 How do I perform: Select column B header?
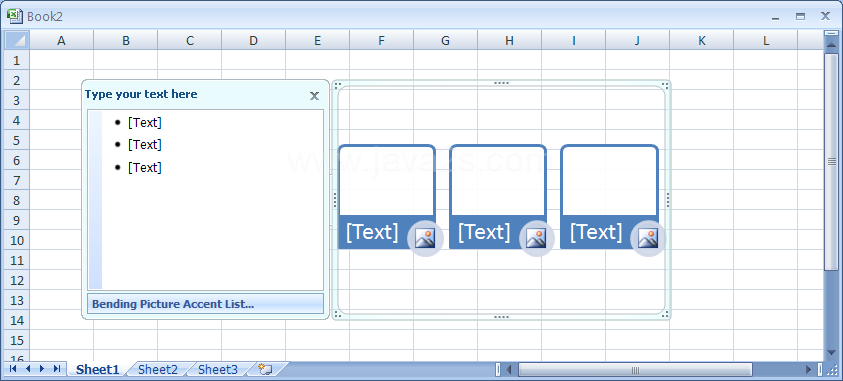(x=125, y=40)
